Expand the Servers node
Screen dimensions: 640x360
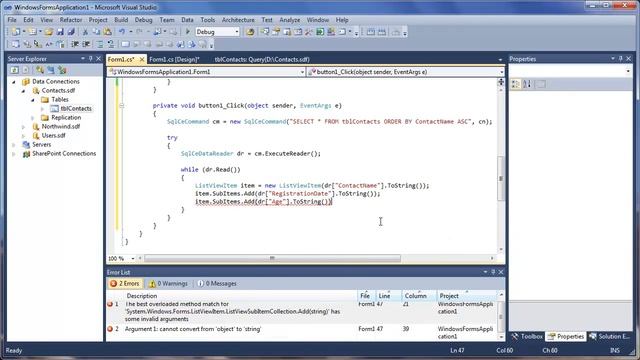(14, 144)
